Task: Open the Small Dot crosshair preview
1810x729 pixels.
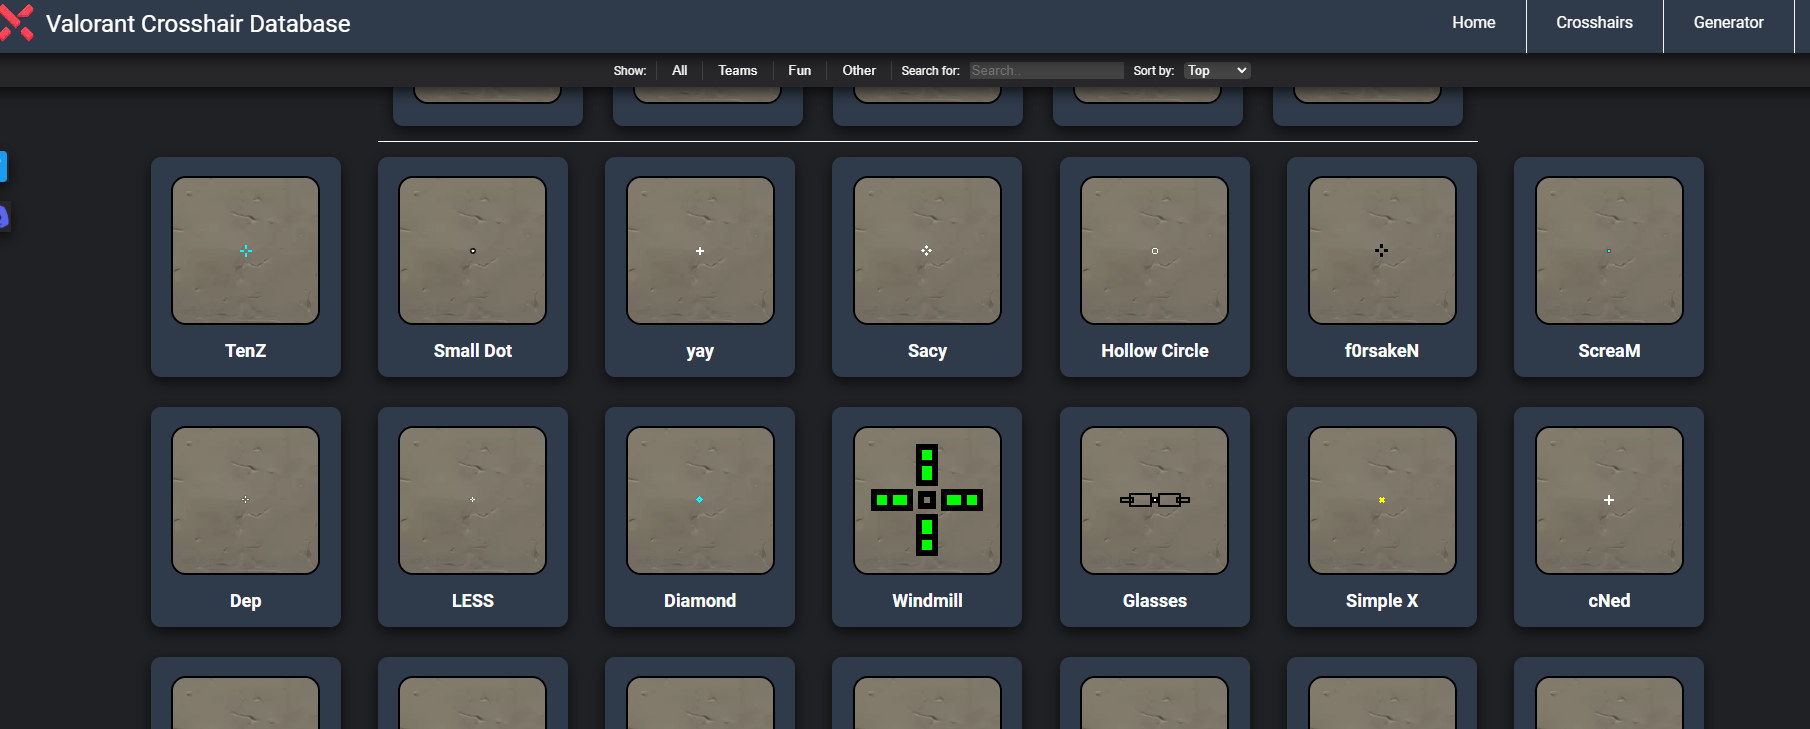Action: tap(473, 251)
